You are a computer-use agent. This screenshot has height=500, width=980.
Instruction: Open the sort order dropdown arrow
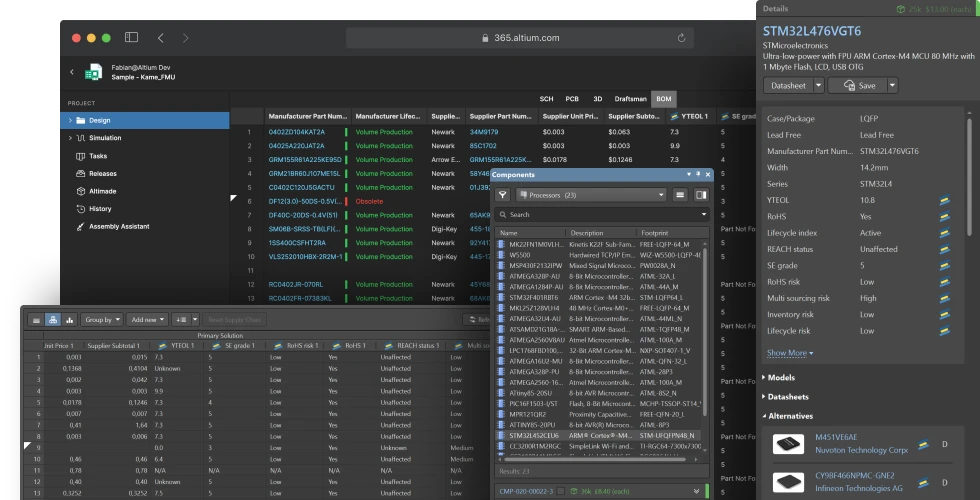tap(195, 319)
